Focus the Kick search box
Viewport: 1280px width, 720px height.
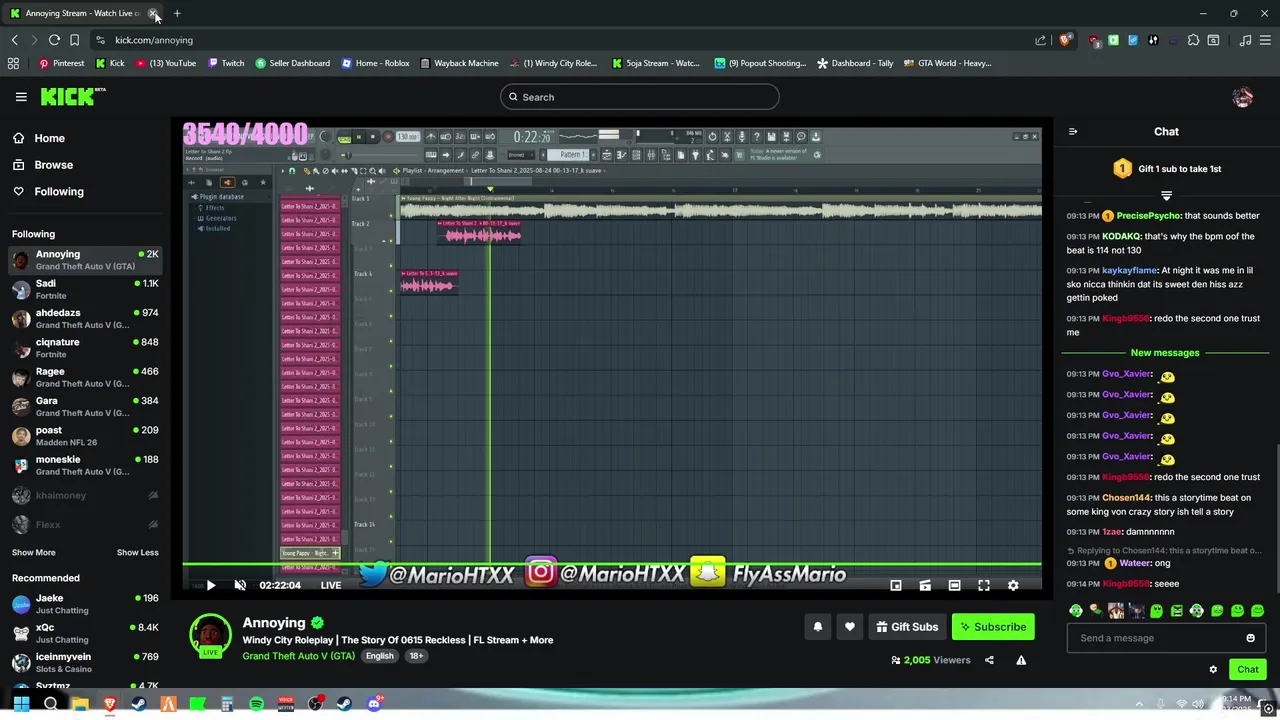(640, 97)
